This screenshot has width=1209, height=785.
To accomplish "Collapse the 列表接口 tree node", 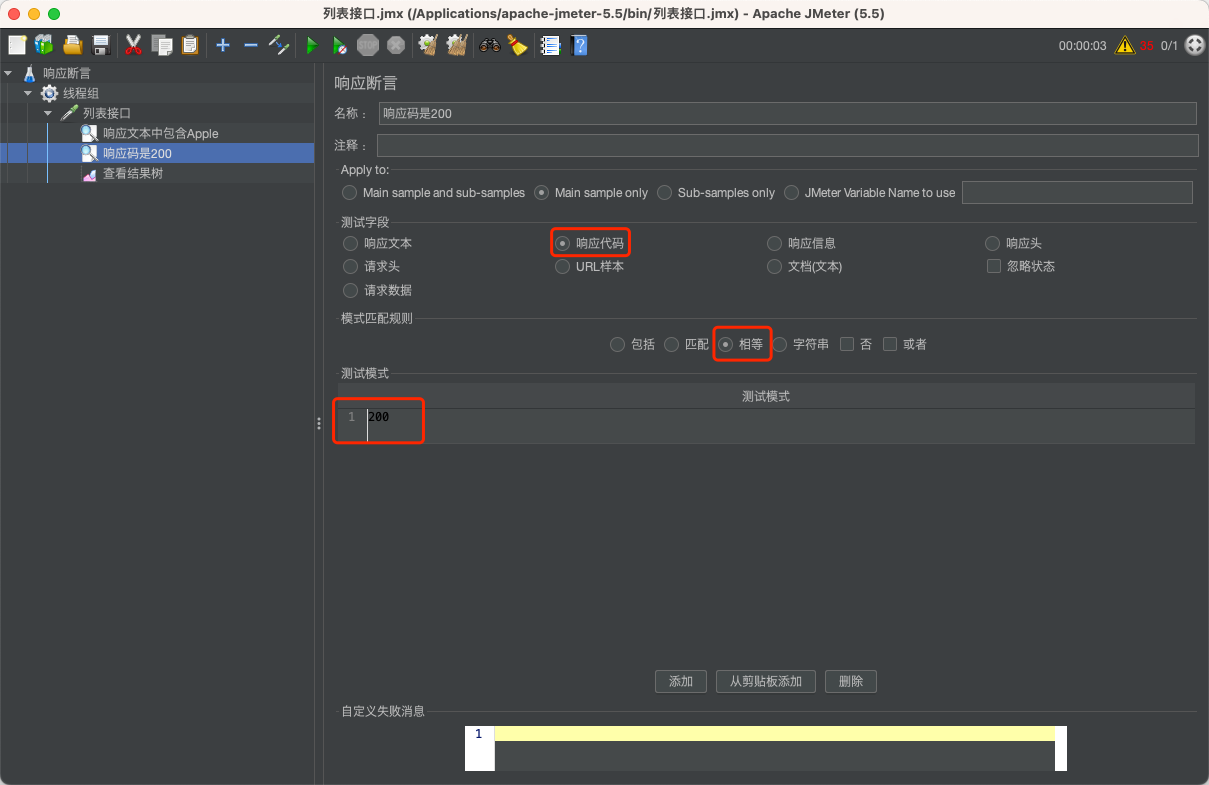I will click(x=47, y=112).
